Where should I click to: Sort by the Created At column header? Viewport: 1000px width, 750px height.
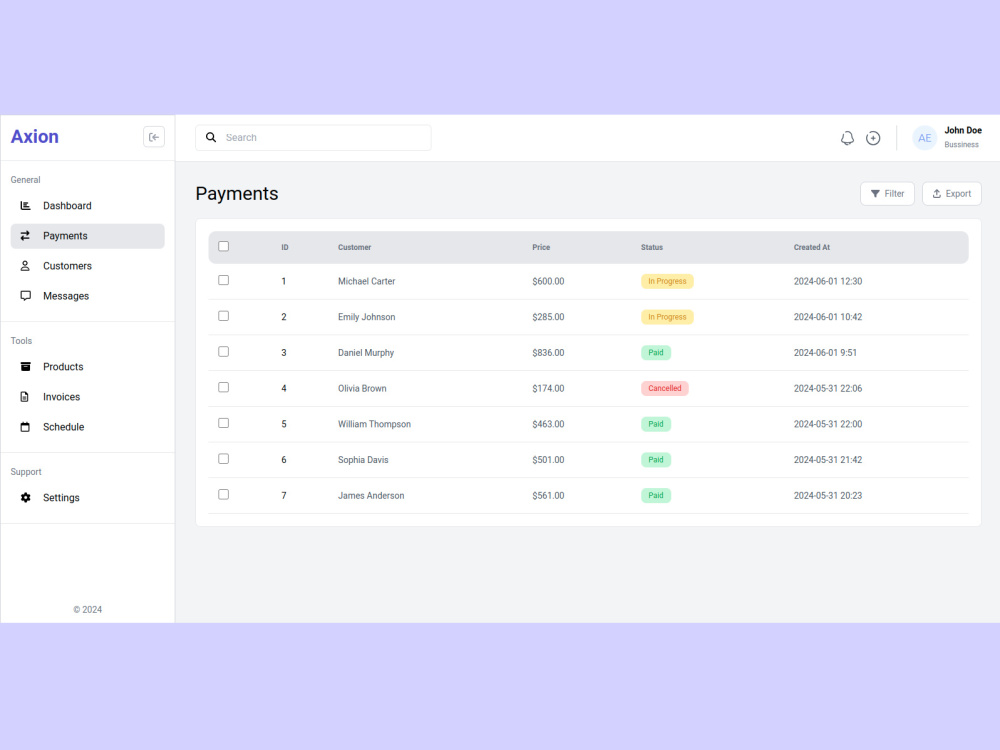812,247
